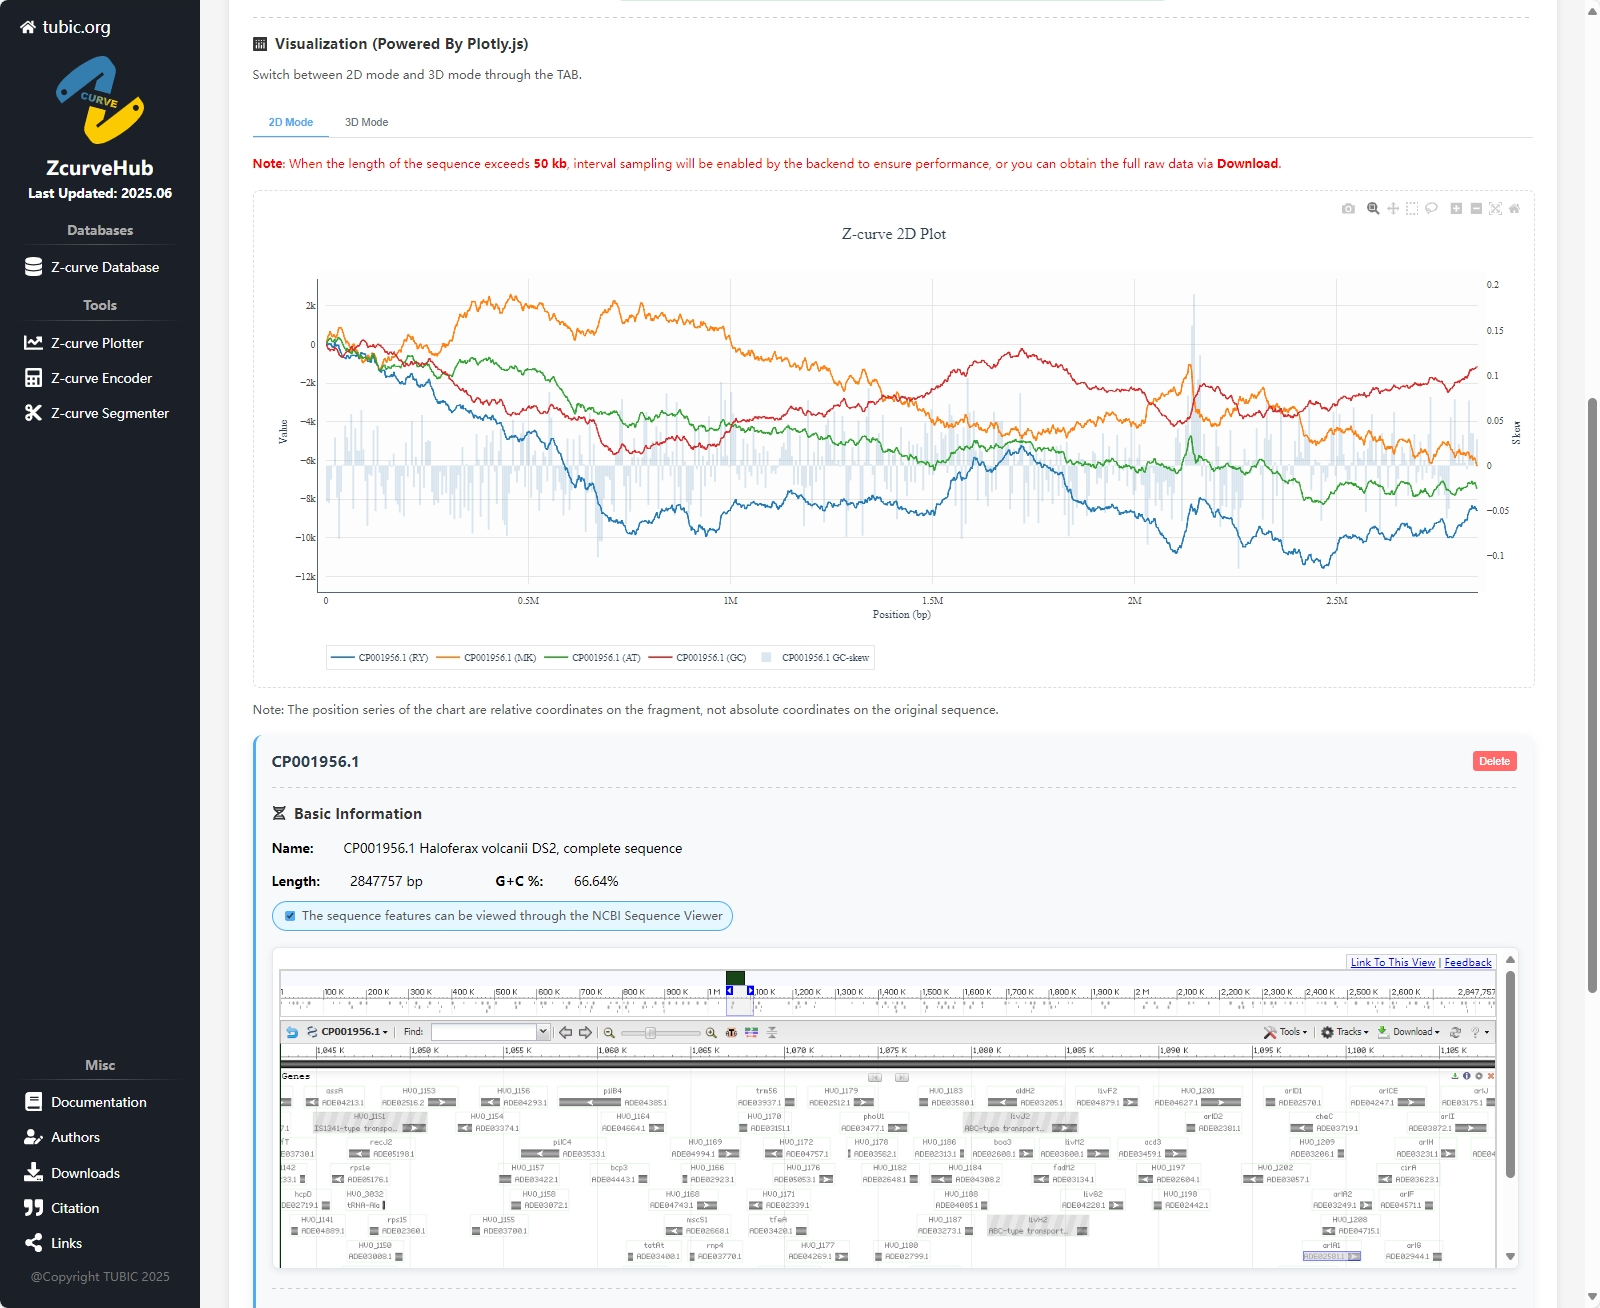Zoom in on the Z-curve plot

pos(1456,209)
